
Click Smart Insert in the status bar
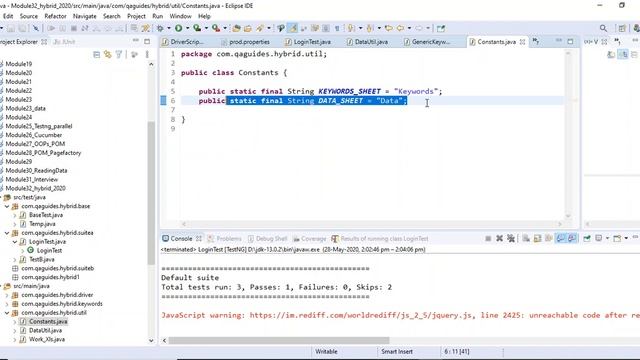pyautogui.click(x=397, y=351)
